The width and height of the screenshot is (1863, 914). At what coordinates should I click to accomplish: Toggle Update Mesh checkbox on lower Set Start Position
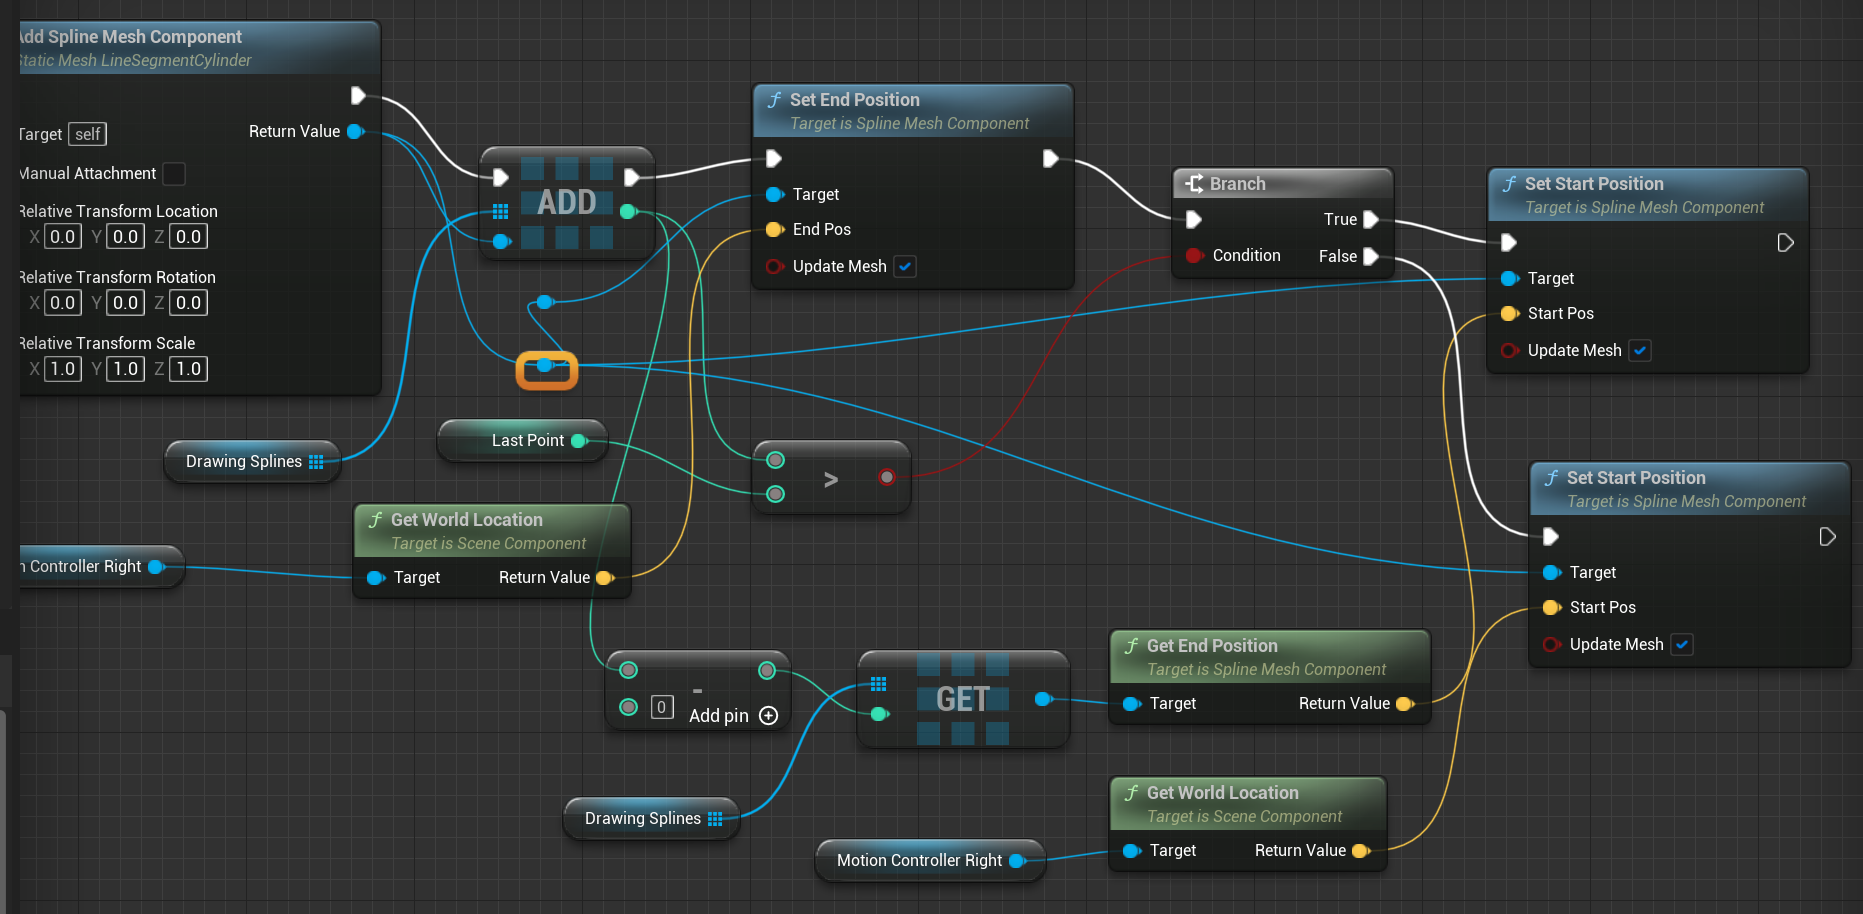(x=1682, y=644)
